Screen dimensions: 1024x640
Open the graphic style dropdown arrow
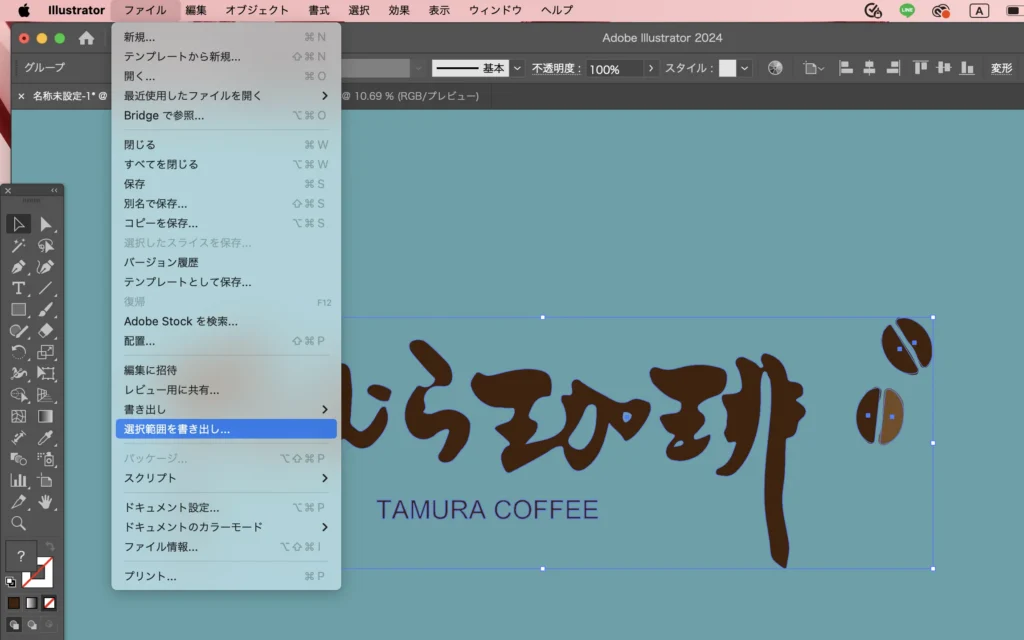pos(745,68)
